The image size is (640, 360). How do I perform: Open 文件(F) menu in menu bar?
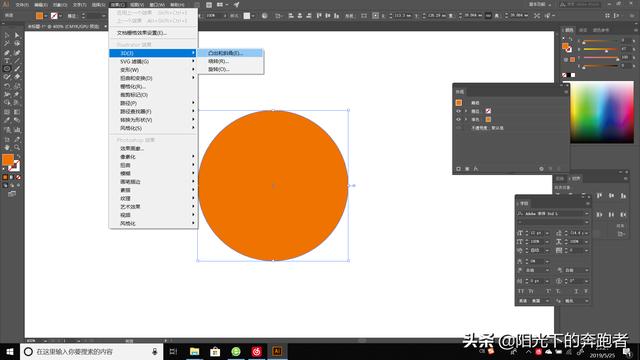click(22, 5)
